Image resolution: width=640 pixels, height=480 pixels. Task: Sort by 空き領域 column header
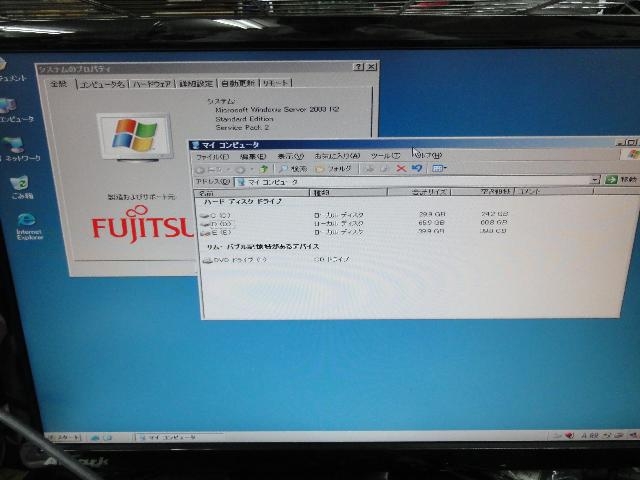coord(483,191)
